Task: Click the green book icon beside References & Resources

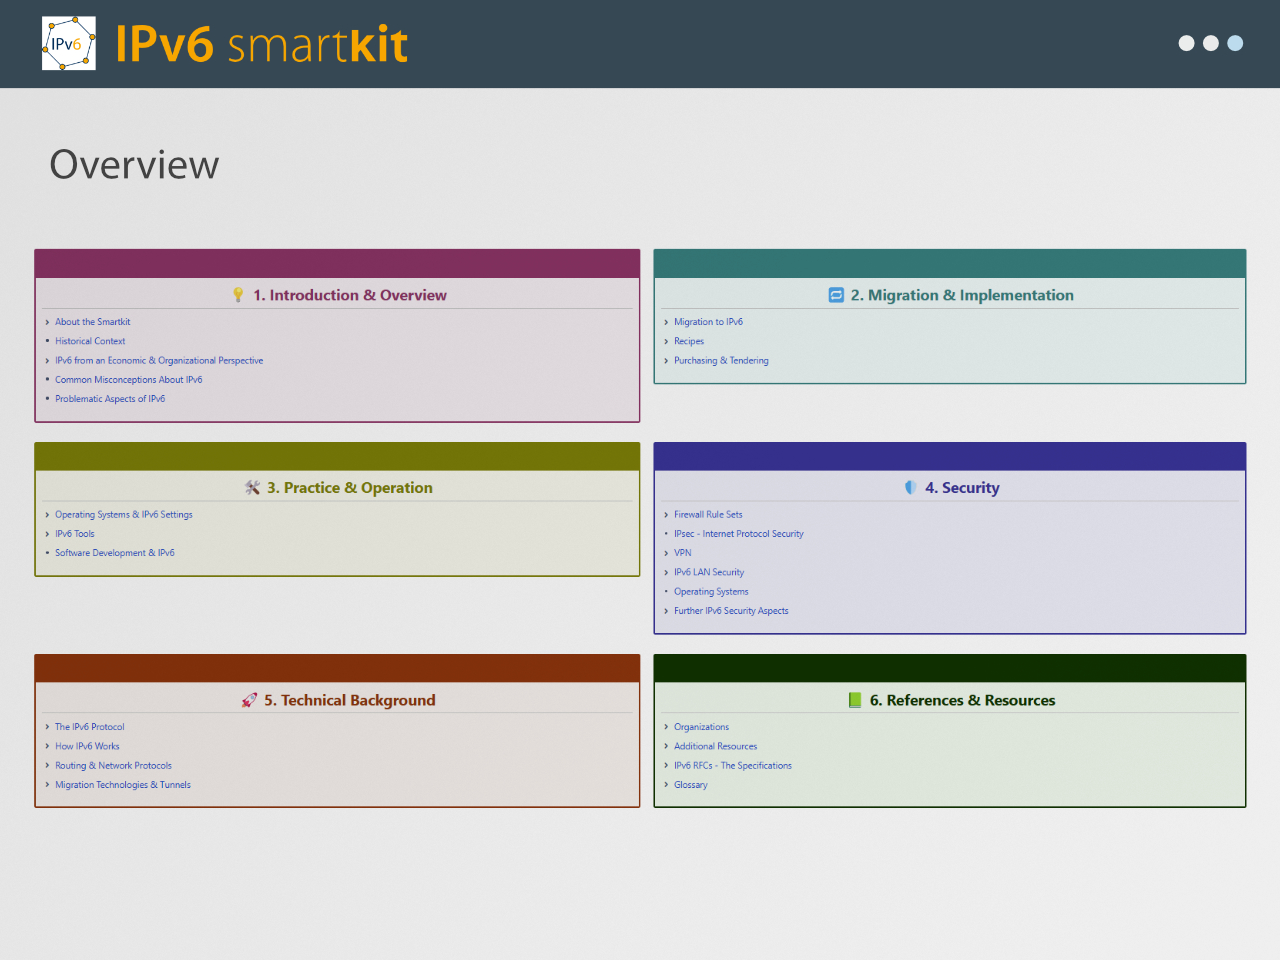Action: click(855, 700)
